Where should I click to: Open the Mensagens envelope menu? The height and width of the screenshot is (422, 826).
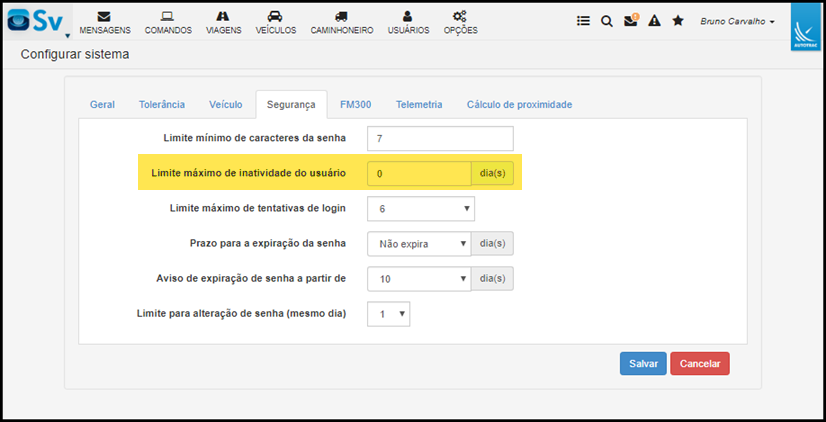(105, 23)
